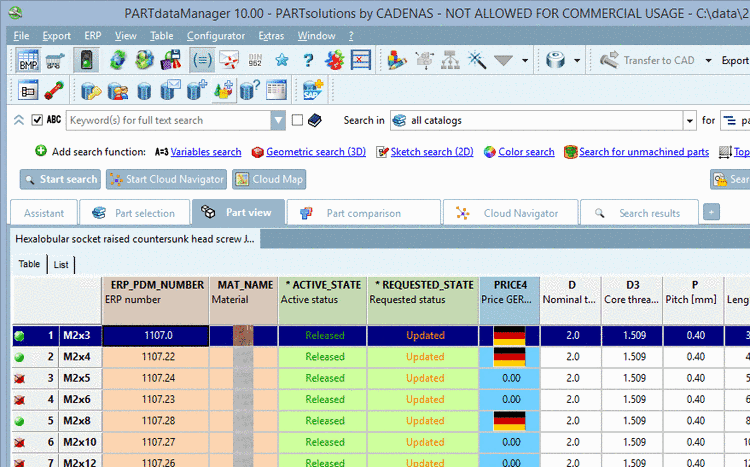Click the magic wand icon

[476, 60]
